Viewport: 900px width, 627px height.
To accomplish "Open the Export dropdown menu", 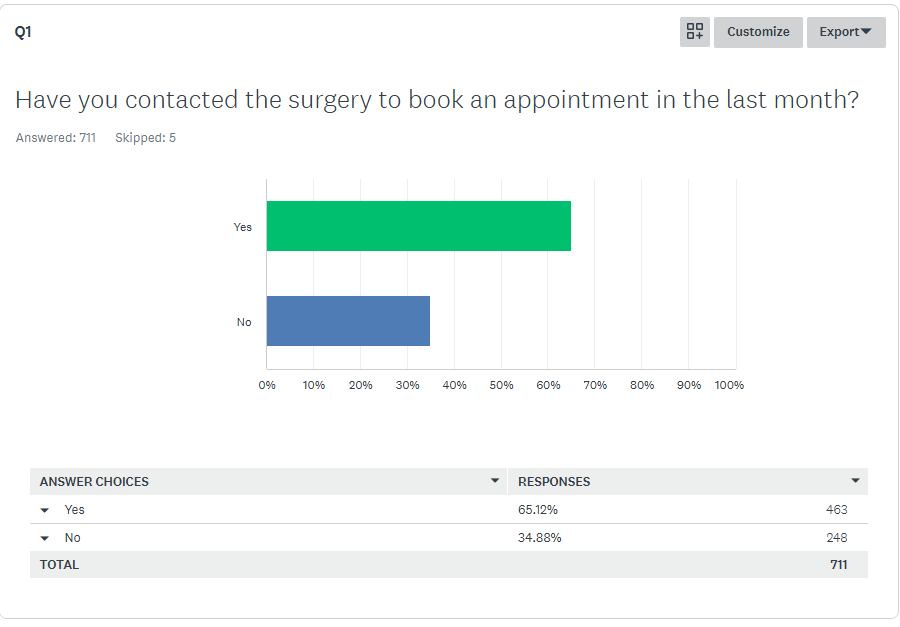I will point(846,32).
